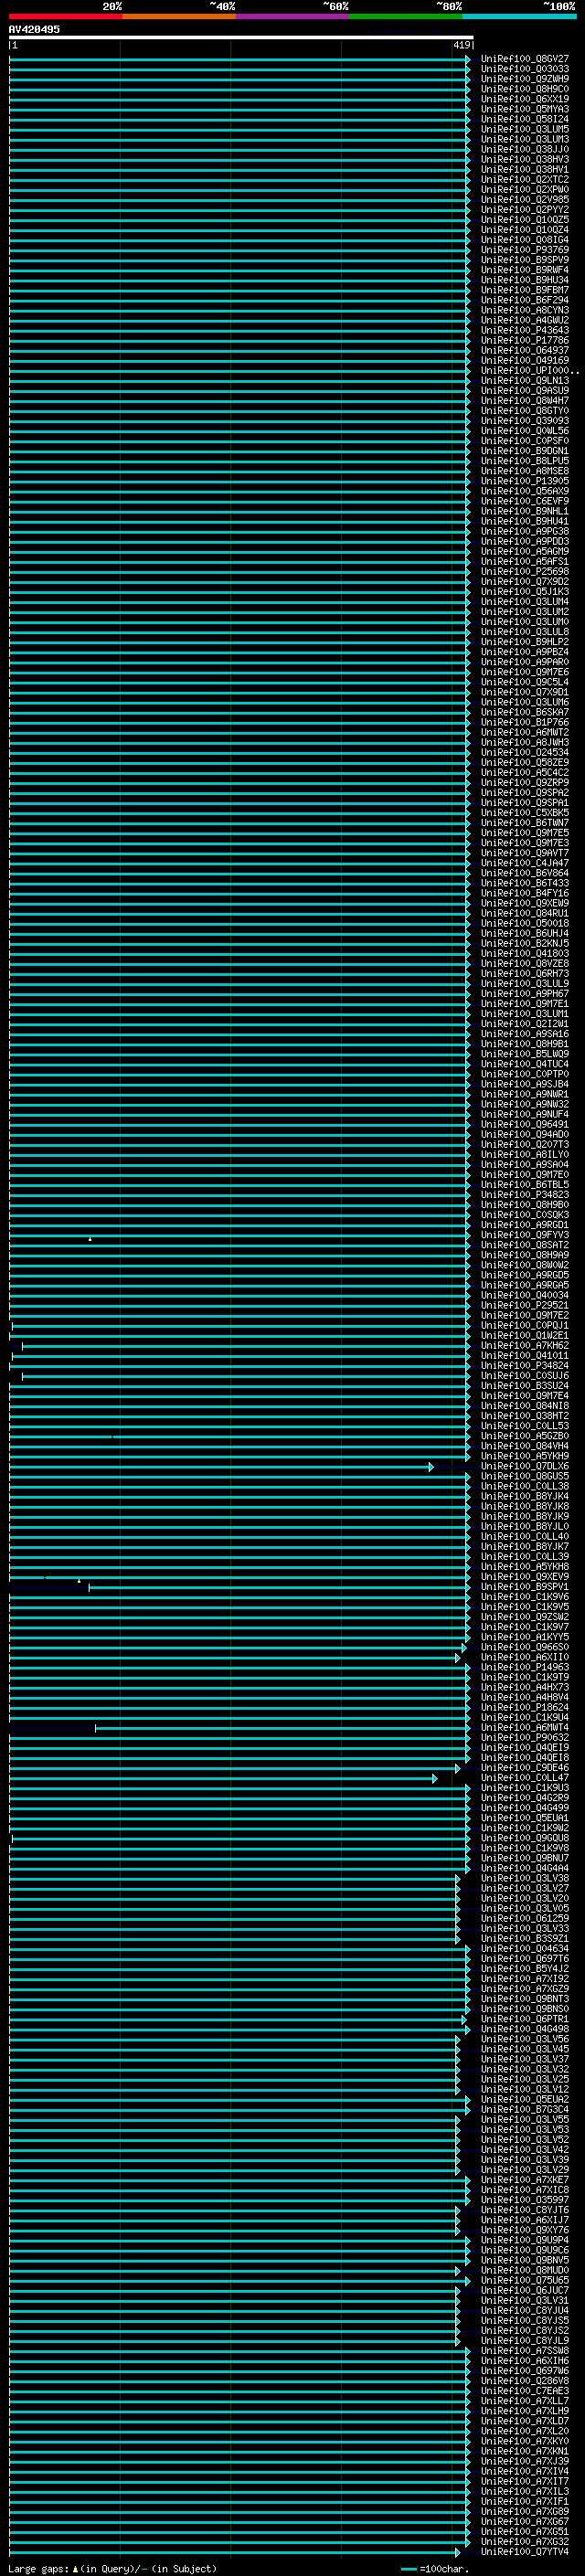Select hit label UniRef100_Q9LN13
585x2576 pixels.
pyautogui.click(x=525, y=381)
